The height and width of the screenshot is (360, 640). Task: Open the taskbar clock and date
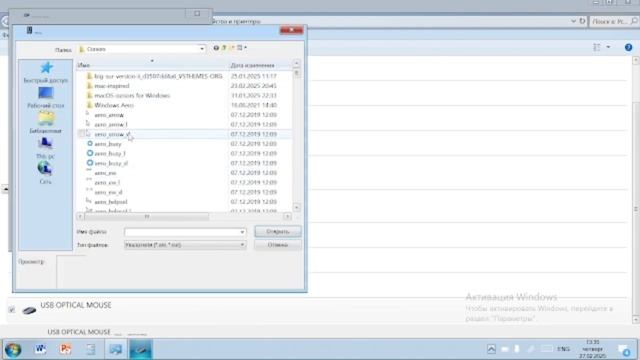[592, 349]
